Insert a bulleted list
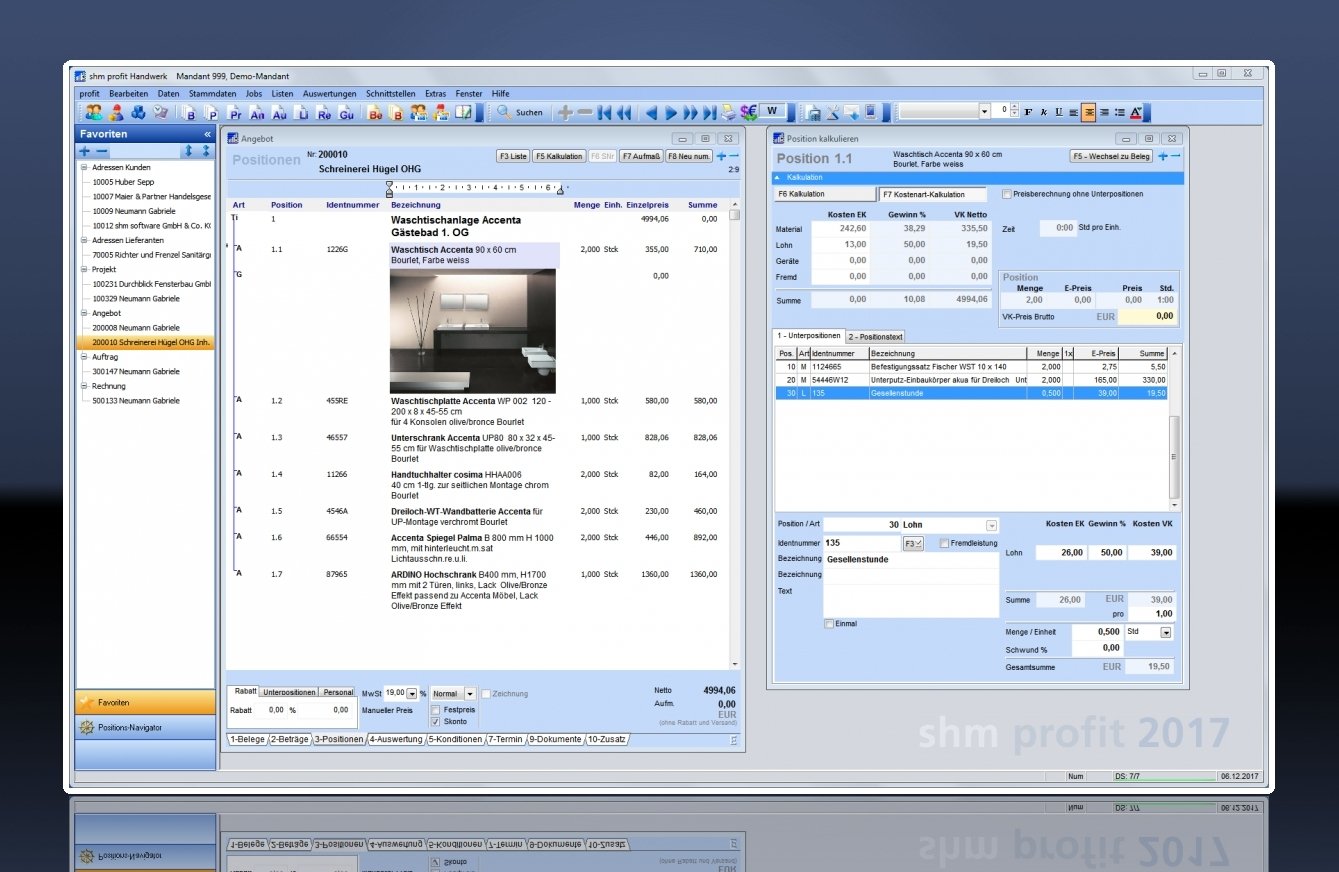 click(x=1119, y=112)
